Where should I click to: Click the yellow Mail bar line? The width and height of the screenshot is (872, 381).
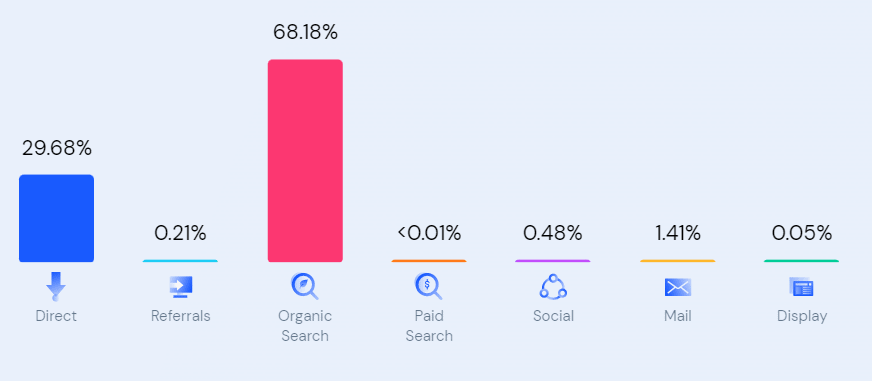point(677,261)
